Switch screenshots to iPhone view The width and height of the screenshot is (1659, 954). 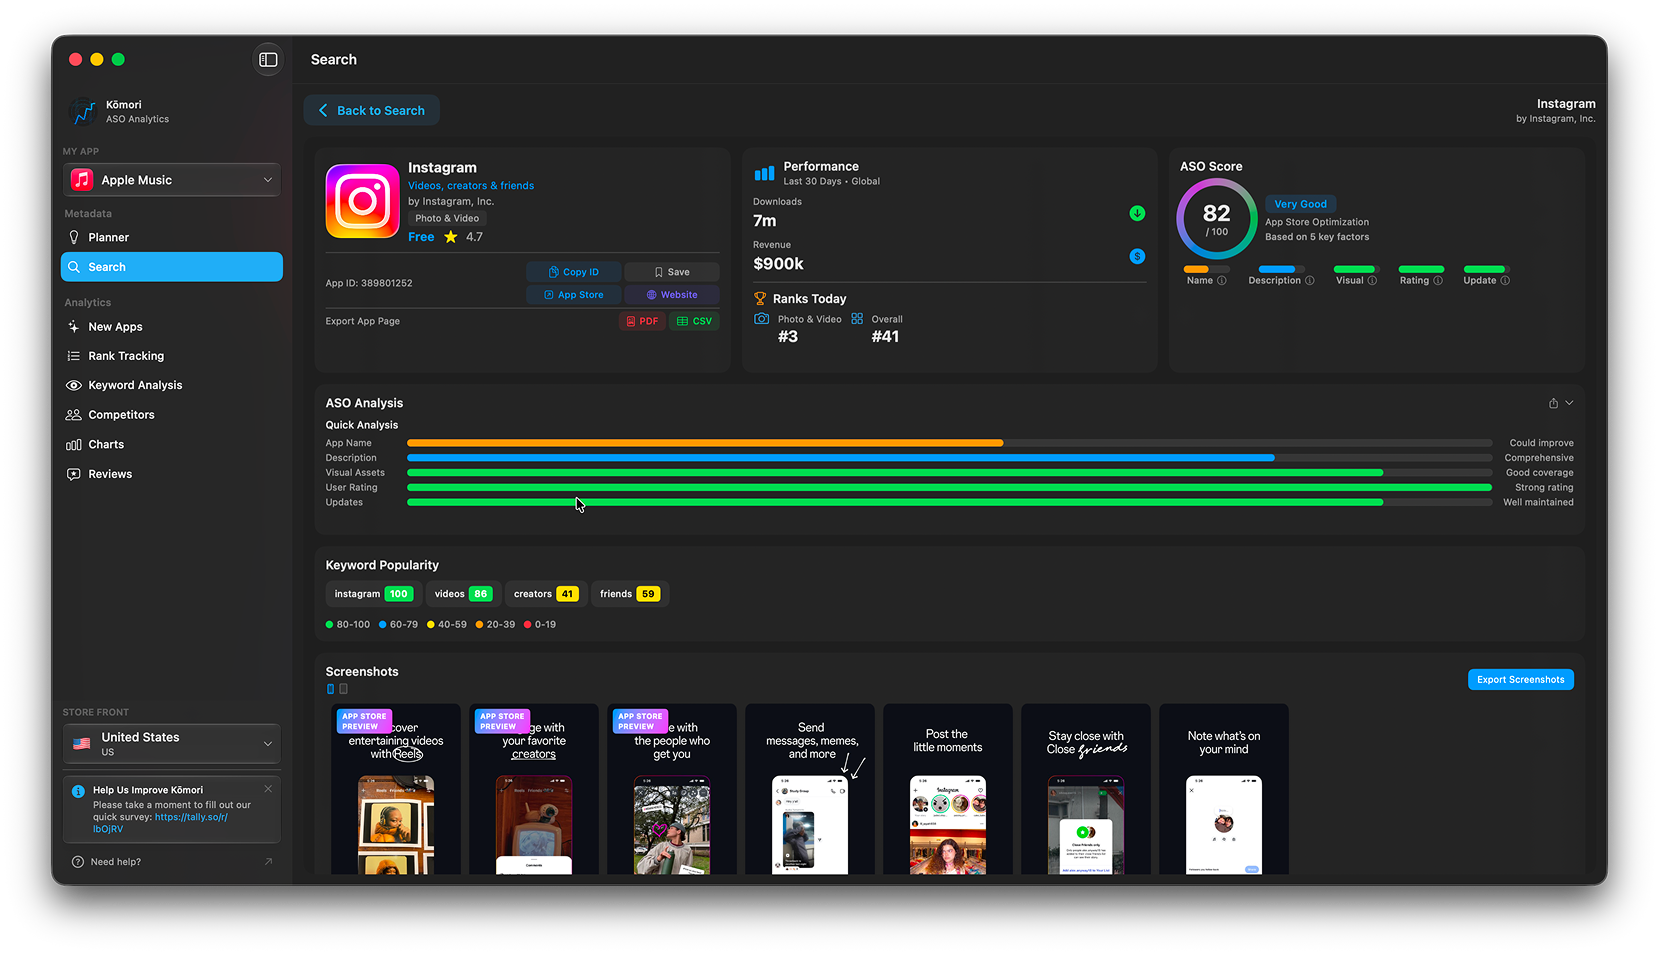tap(331, 689)
